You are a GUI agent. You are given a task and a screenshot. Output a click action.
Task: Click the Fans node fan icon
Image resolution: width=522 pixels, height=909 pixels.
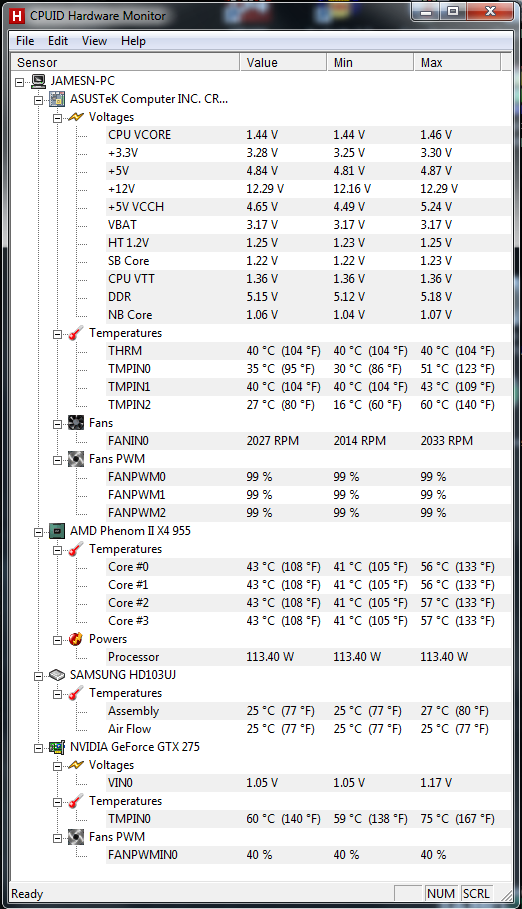[76, 423]
